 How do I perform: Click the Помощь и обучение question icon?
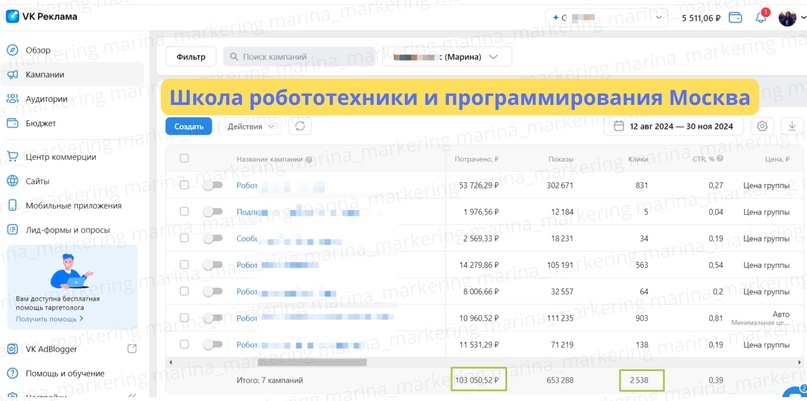tap(12, 373)
